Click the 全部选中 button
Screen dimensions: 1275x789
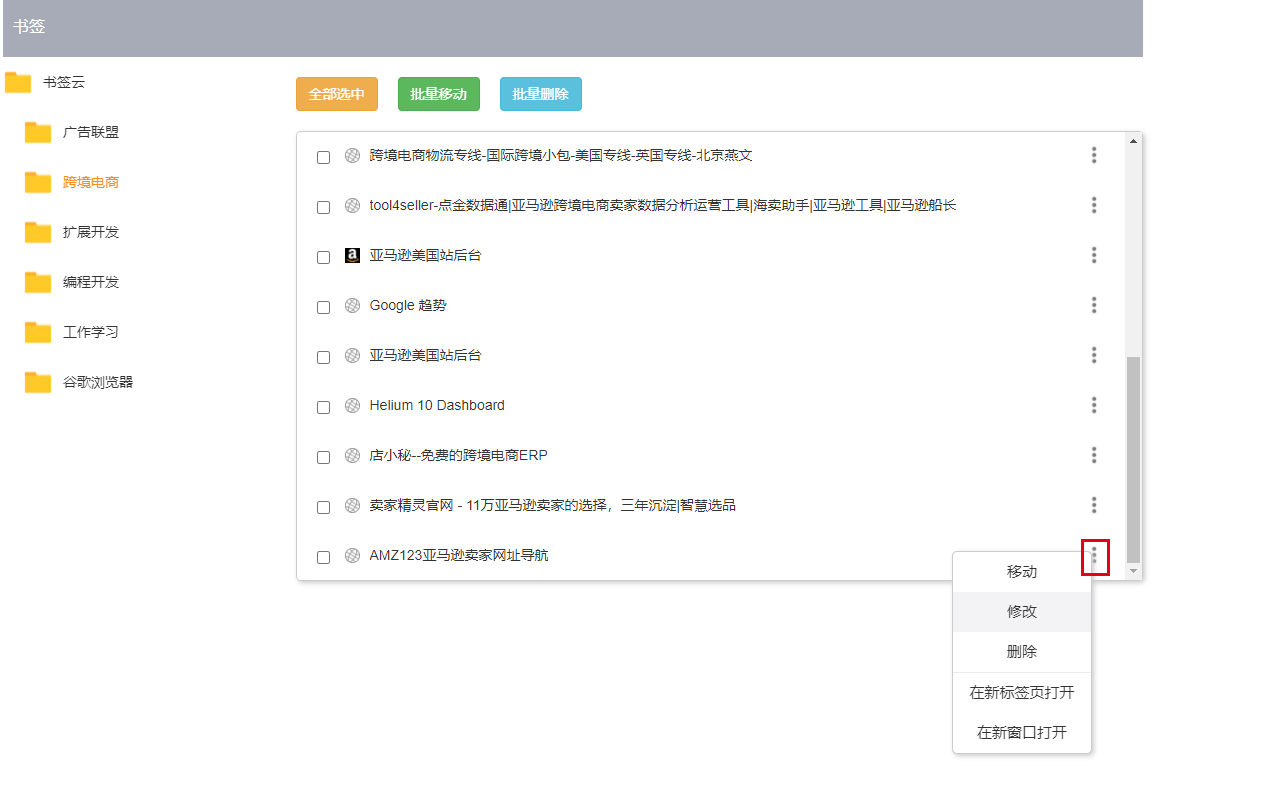pyautogui.click(x=337, y=94)
